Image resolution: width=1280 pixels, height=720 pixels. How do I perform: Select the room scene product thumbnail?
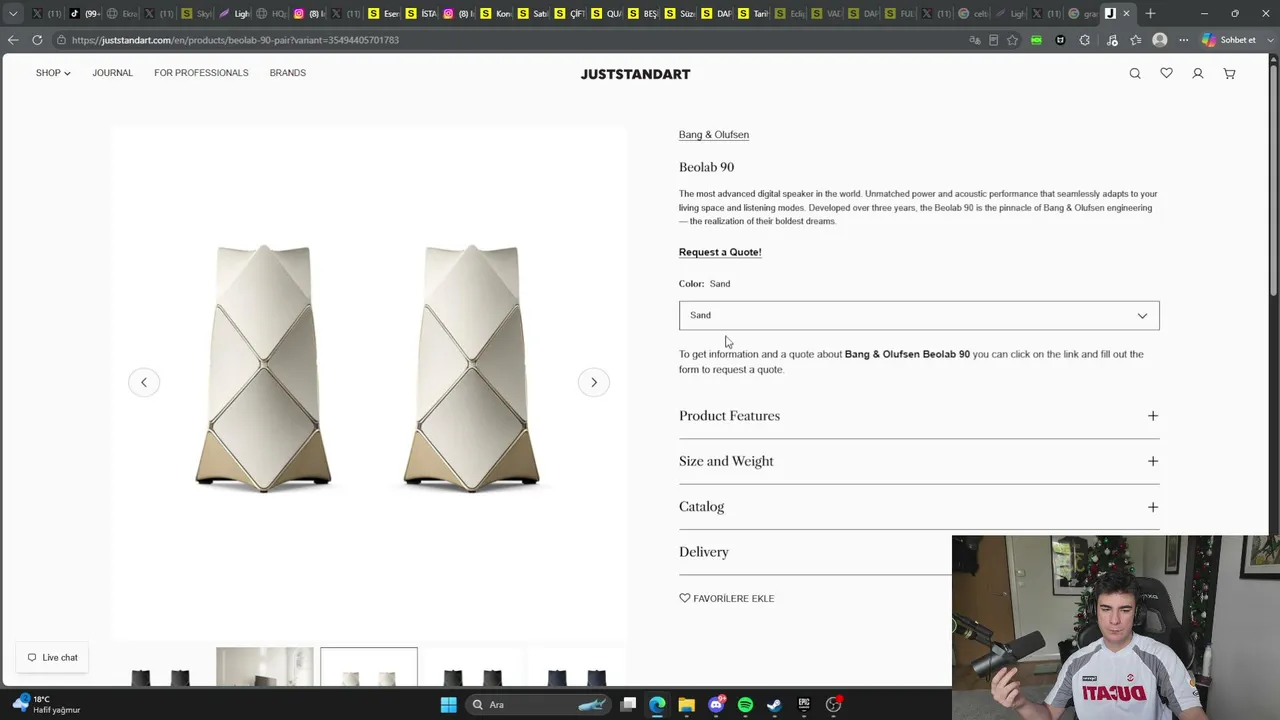coord(265,667)
